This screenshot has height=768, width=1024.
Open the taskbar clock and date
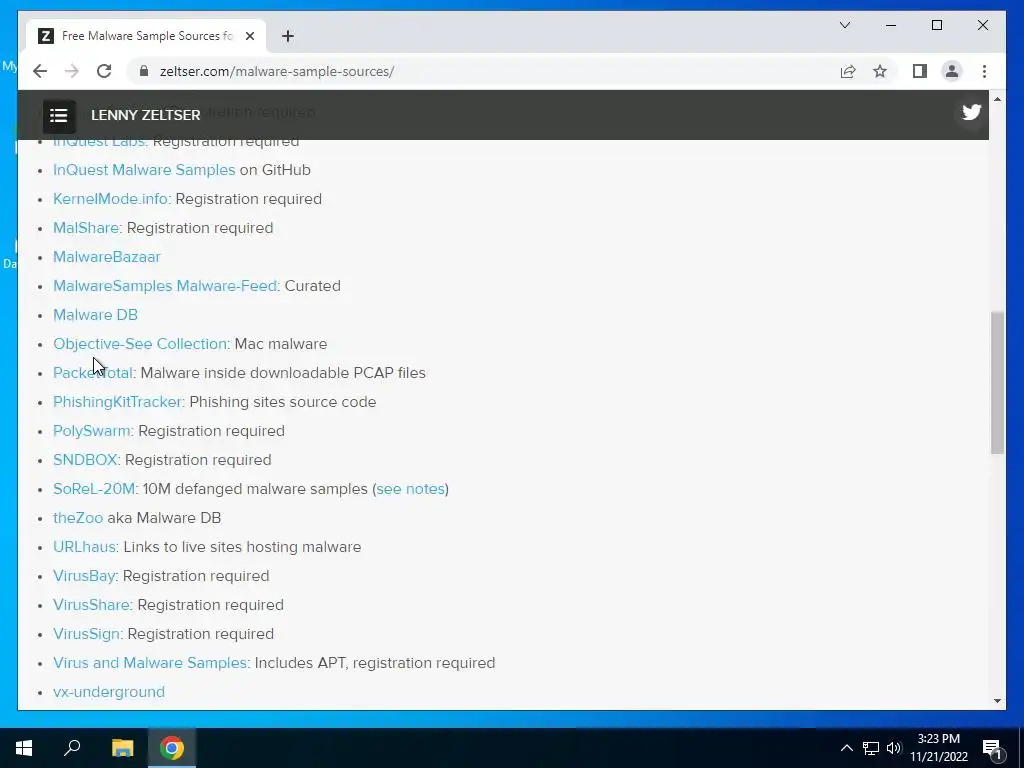pyautogui.click(x=939, y=748)
